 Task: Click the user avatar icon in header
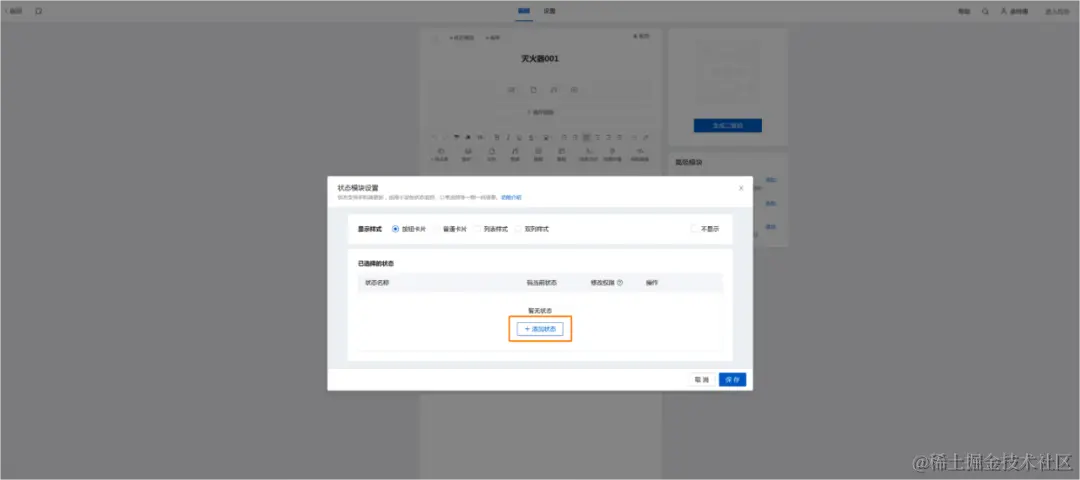tap(1004, 12)
